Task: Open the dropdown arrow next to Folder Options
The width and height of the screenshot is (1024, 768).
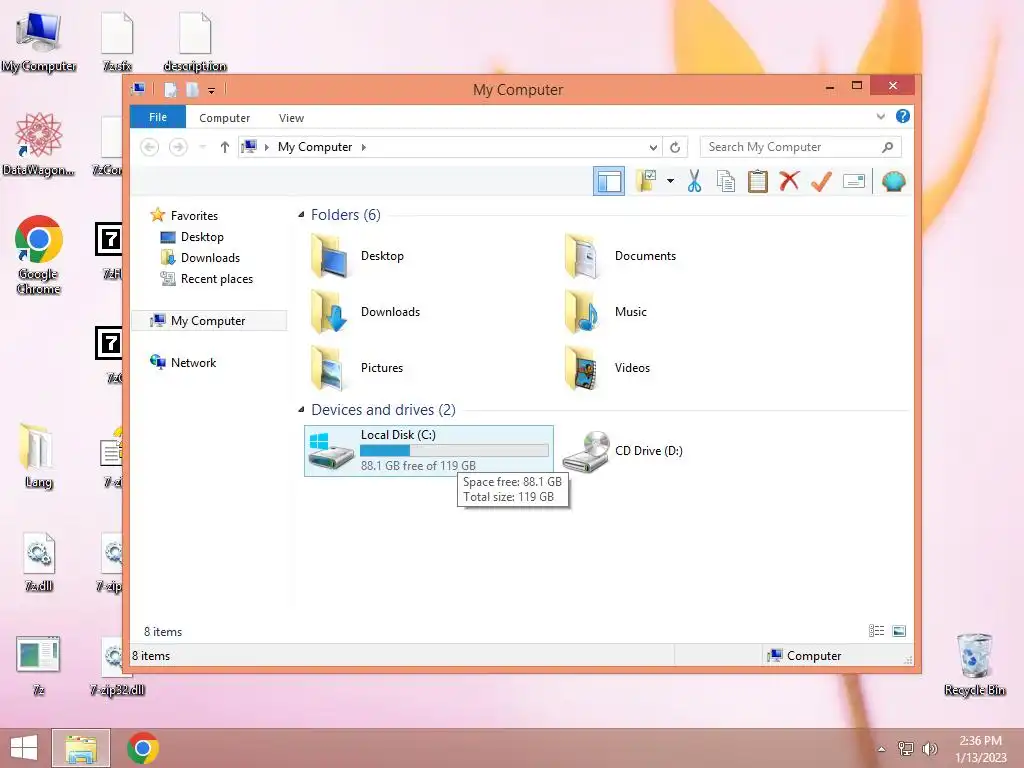Action: coord(670,181)
